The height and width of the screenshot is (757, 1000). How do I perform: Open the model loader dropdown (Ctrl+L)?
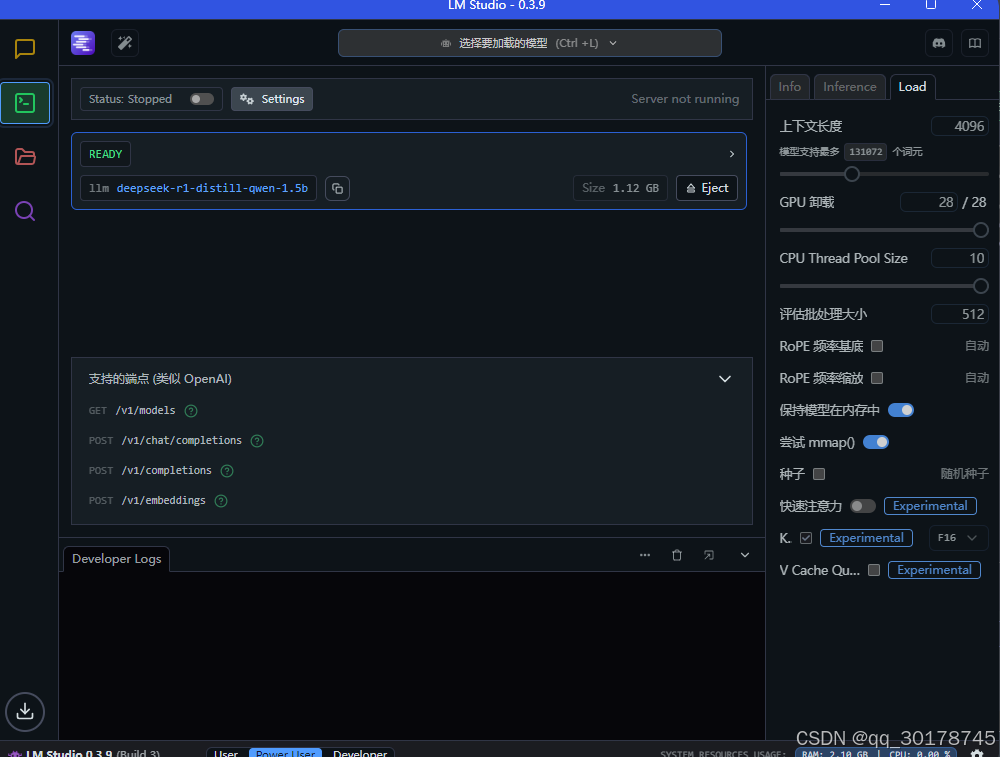pos(529,43)
